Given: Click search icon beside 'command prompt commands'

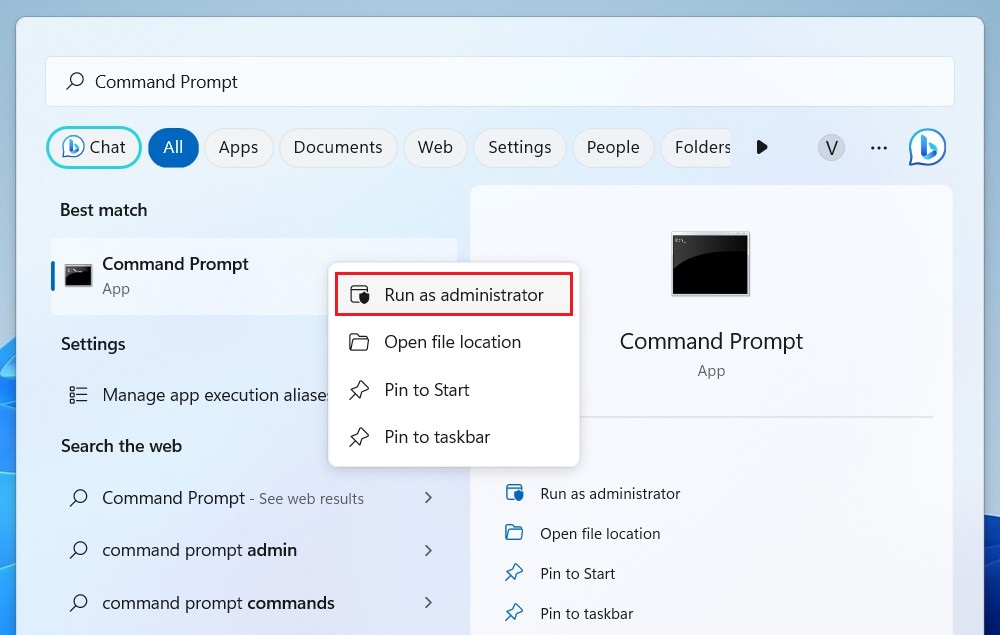Looking at the screenshot, I should (78, 602).
